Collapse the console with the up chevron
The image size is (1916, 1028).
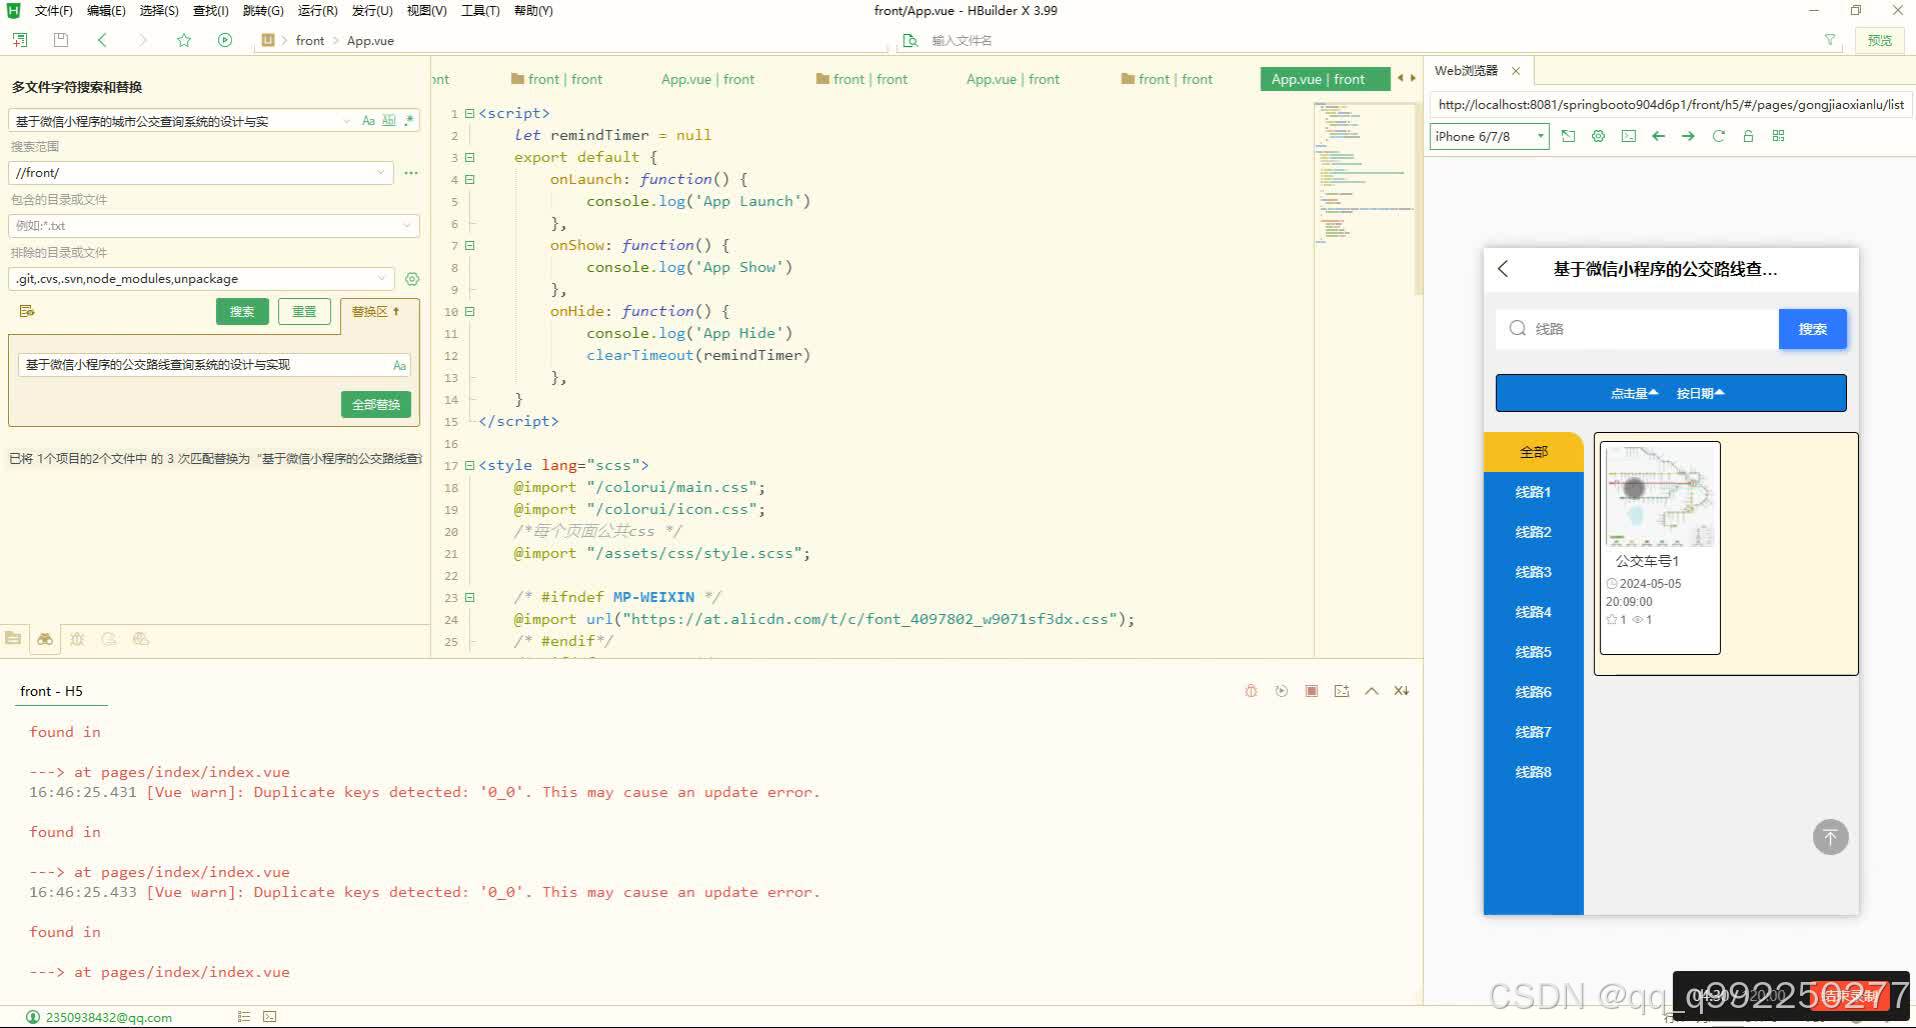1372,691
